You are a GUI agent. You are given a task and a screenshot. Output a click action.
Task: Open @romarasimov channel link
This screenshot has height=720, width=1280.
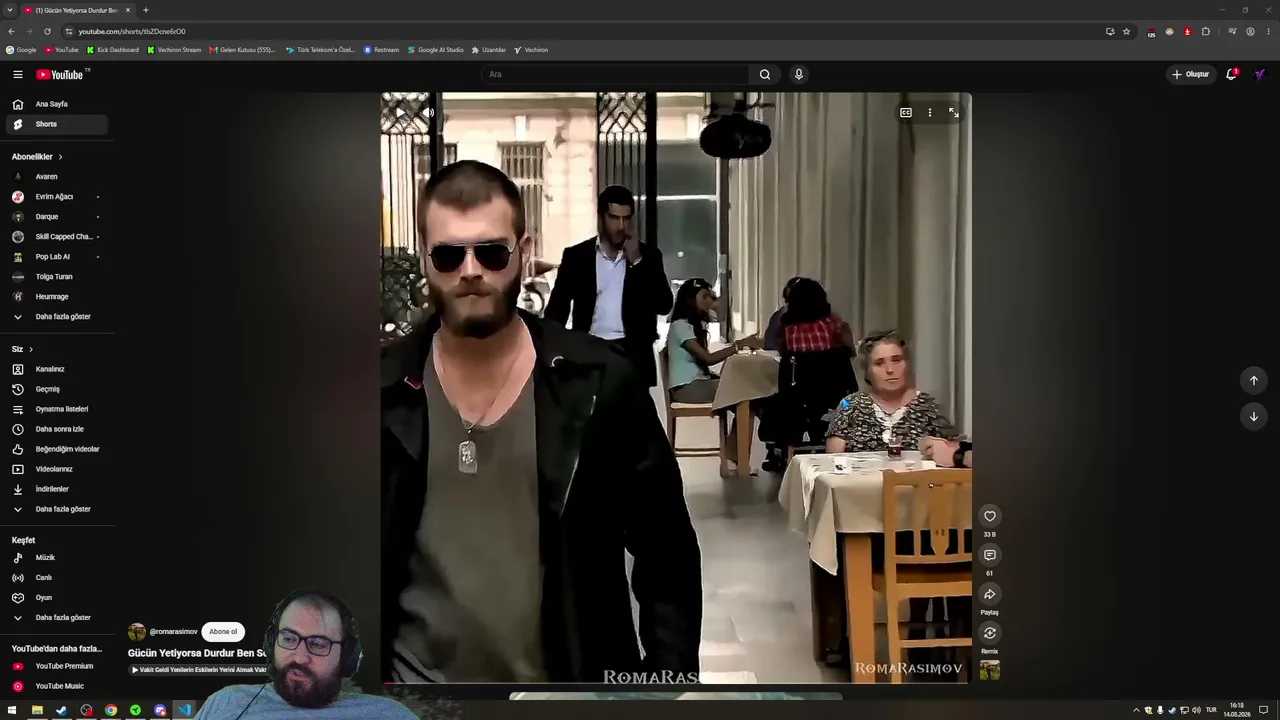(x=173, y=632)
